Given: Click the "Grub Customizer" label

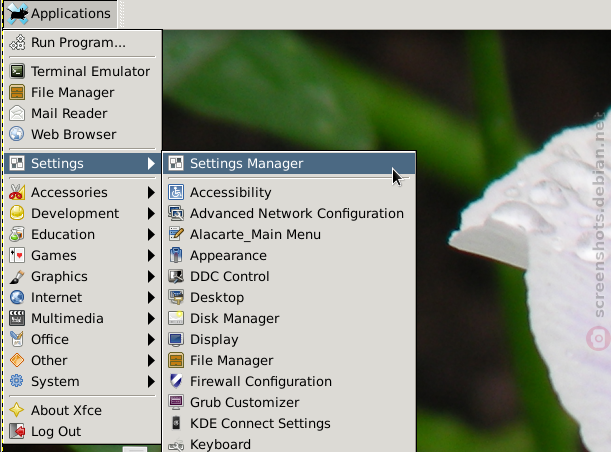Looking at the screenshot, I should point(245,403).
